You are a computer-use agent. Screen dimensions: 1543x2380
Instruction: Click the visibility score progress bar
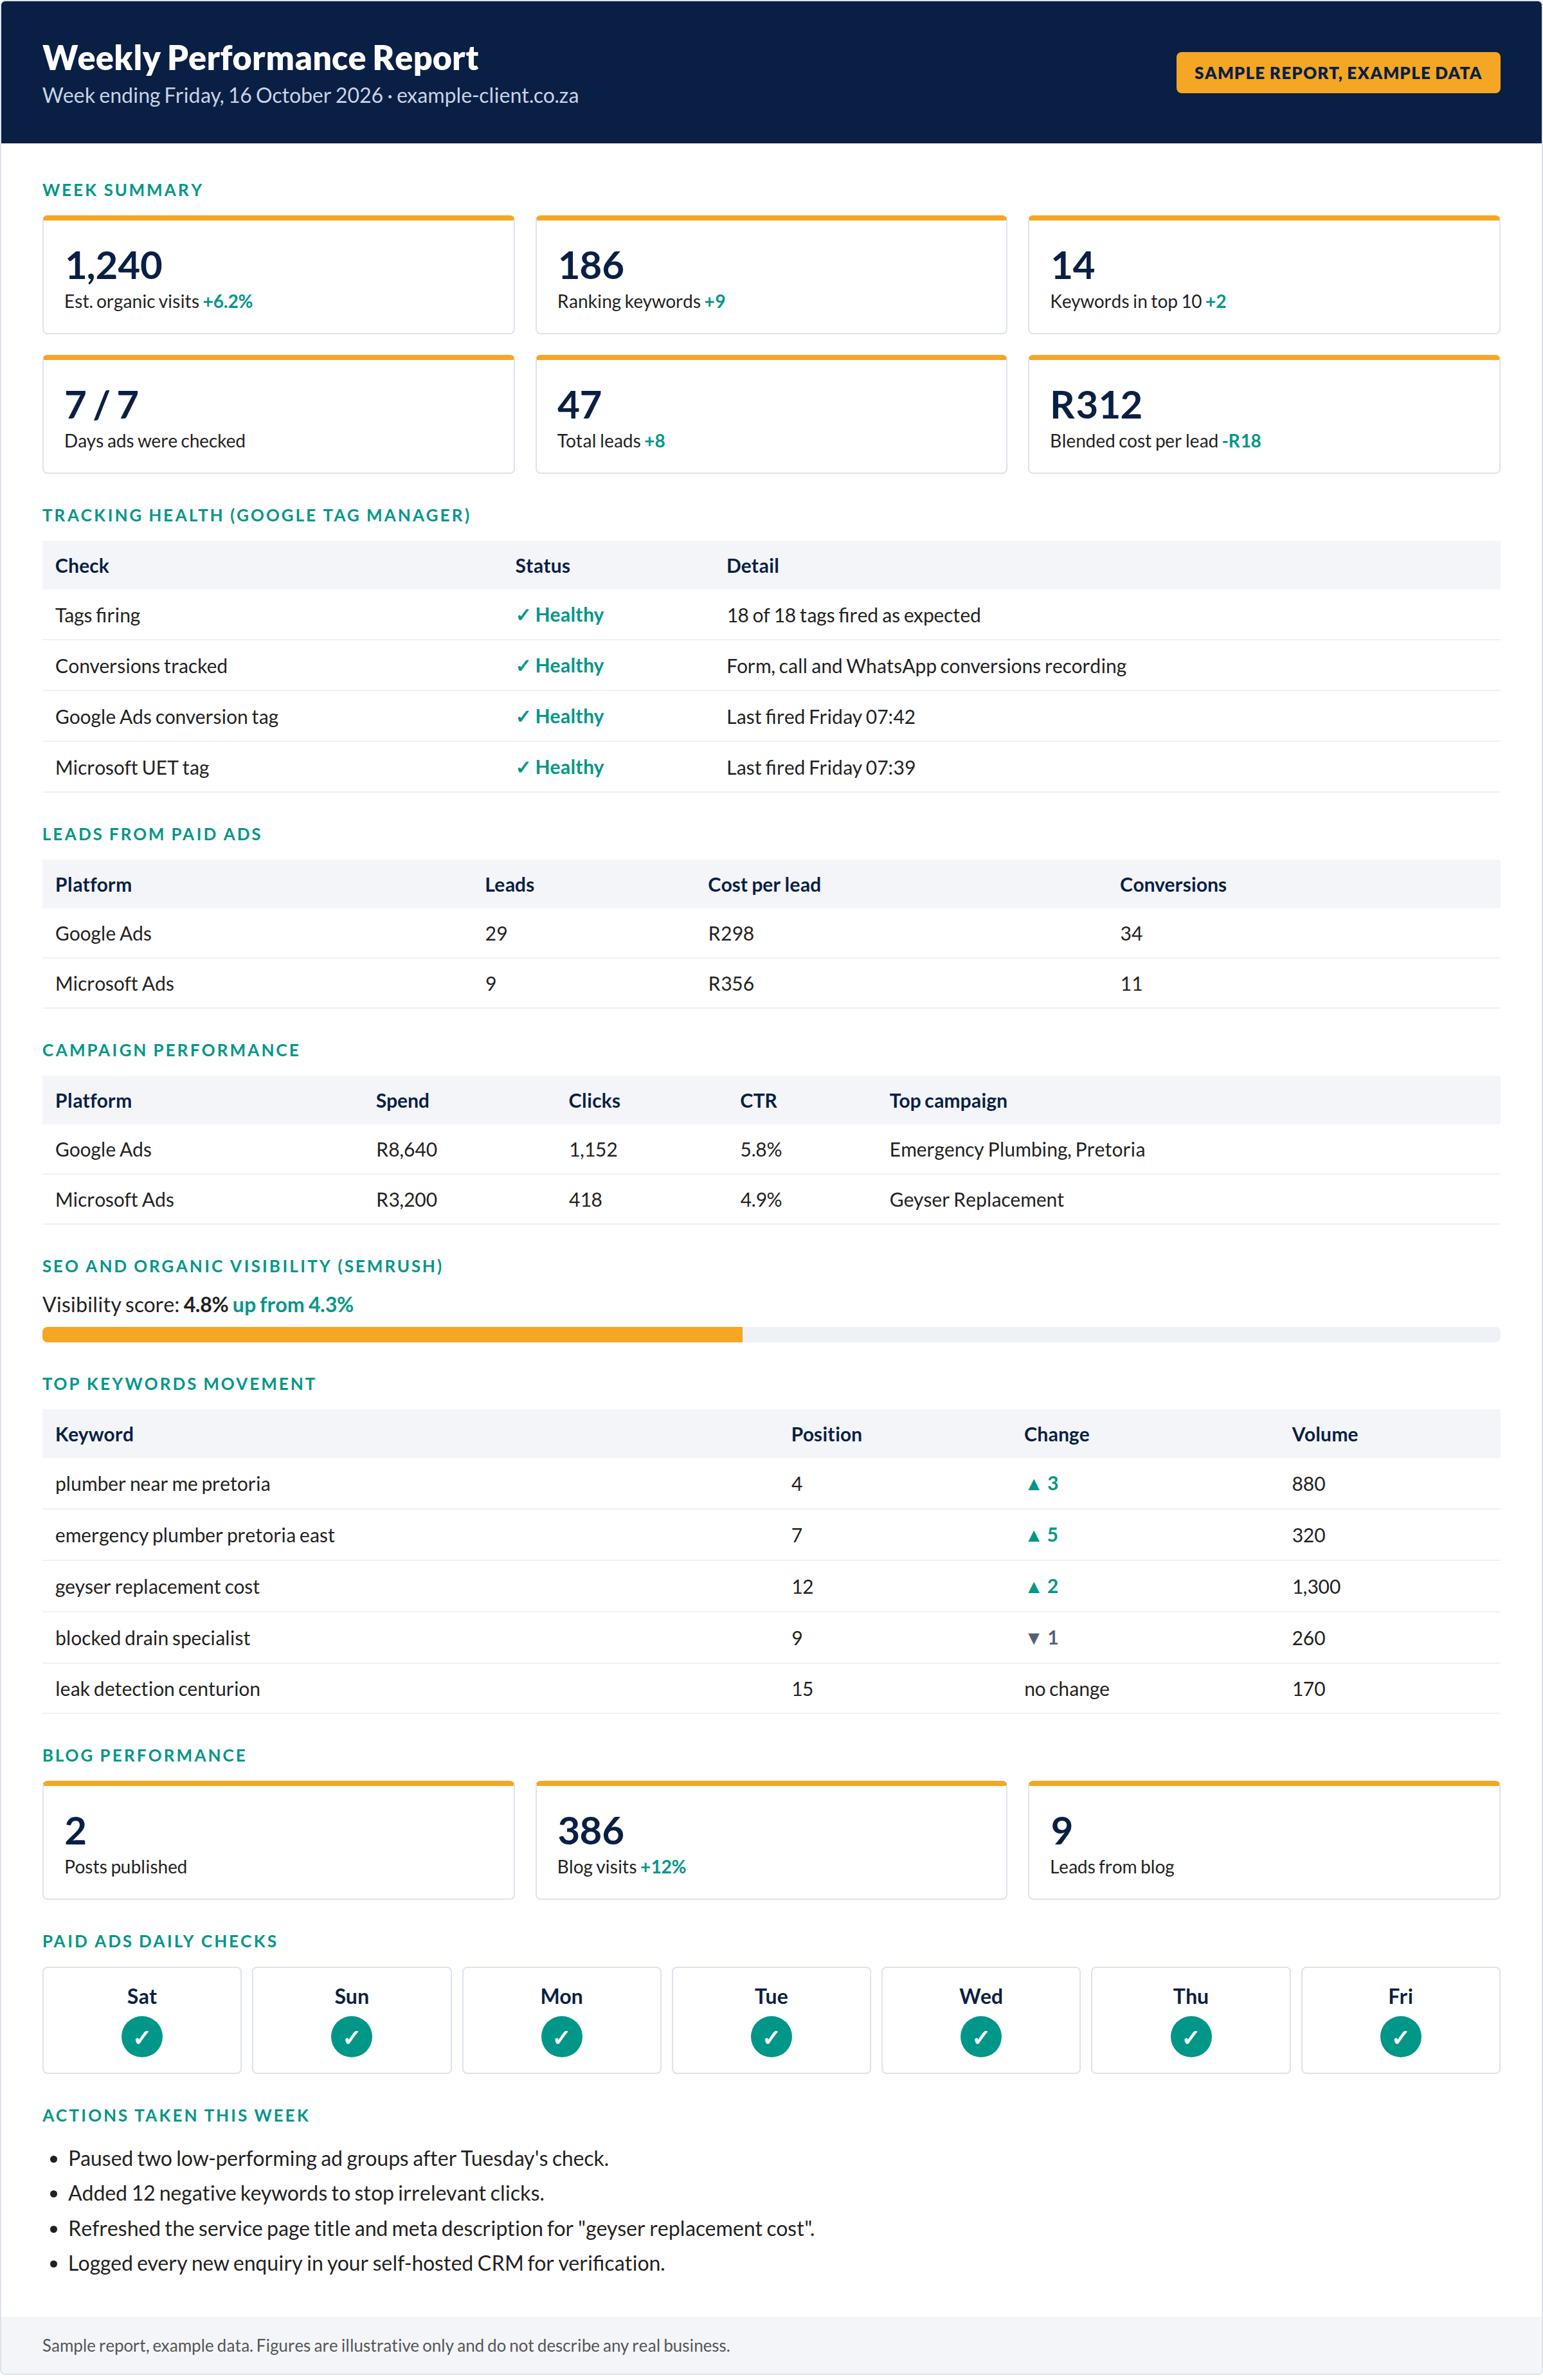[771, 1335]
